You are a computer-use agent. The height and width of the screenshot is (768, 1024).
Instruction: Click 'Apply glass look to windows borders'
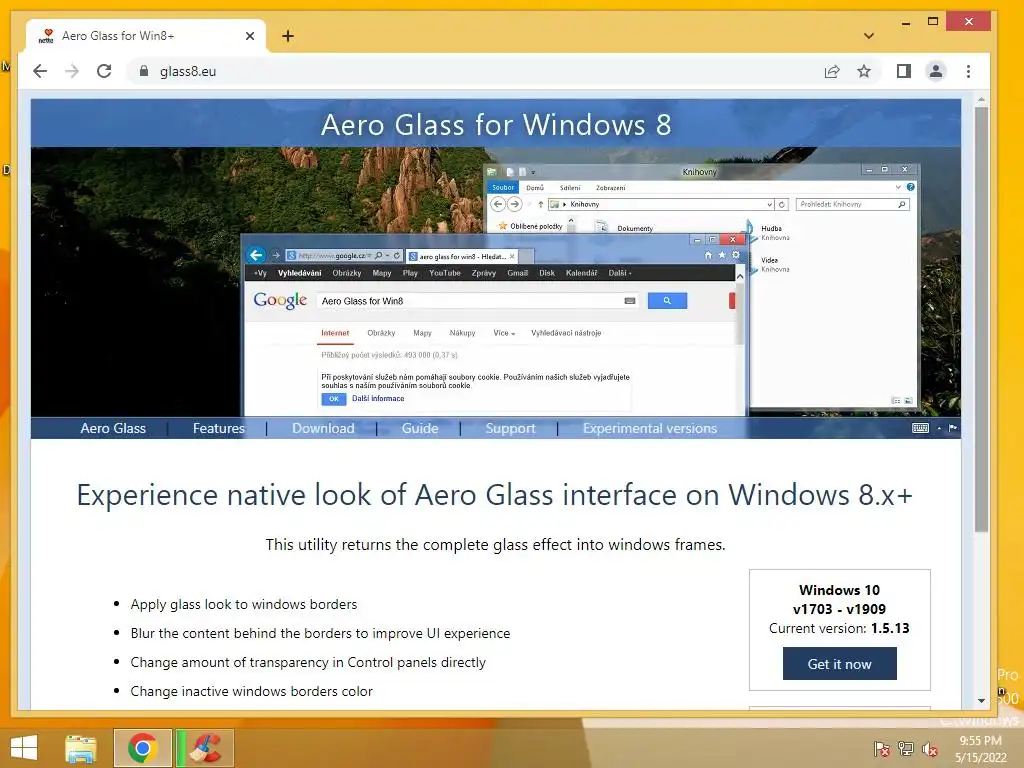pos(244,604)
